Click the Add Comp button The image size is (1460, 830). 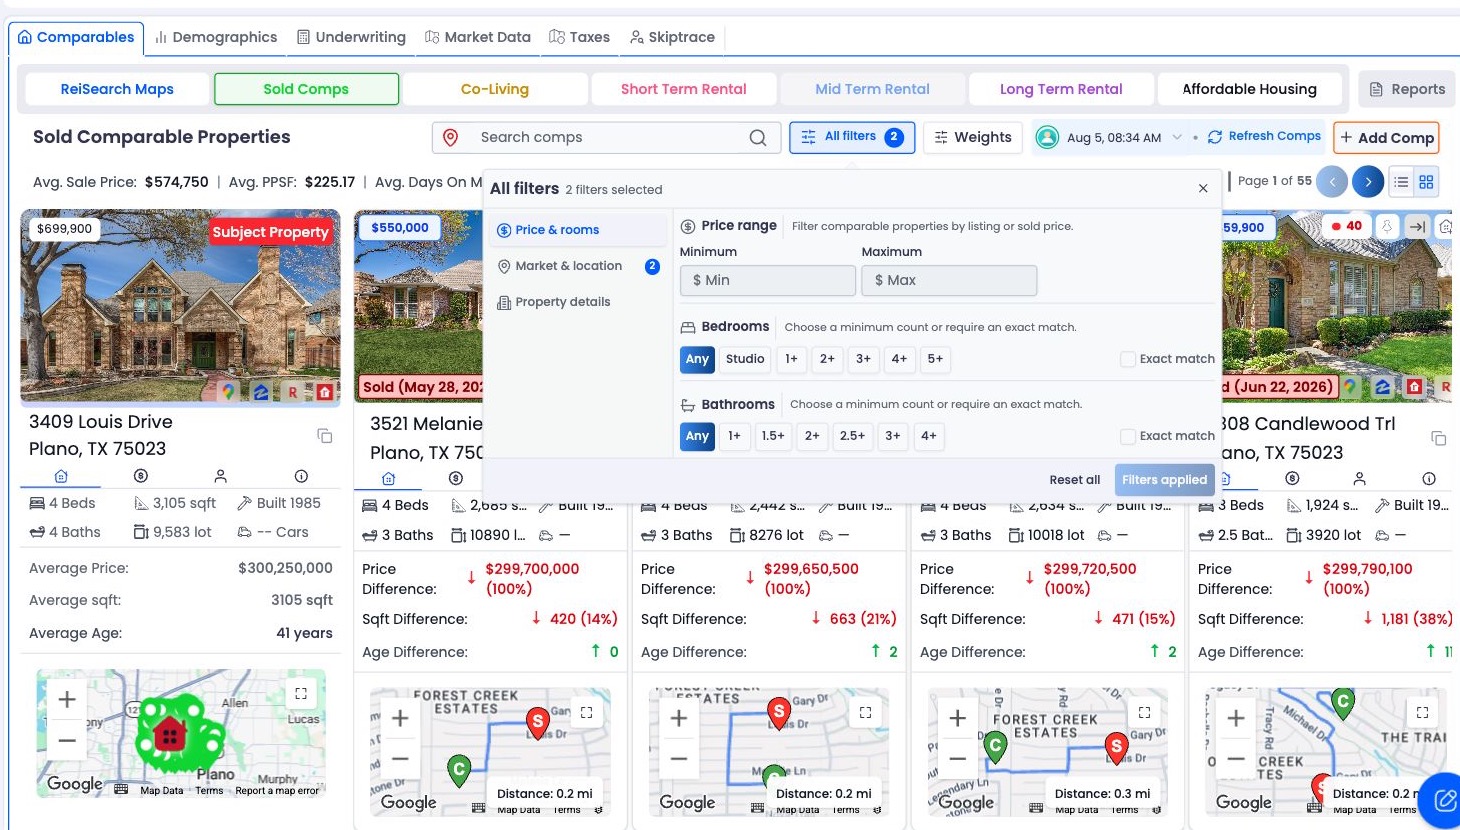click(x=1386, y=138)
